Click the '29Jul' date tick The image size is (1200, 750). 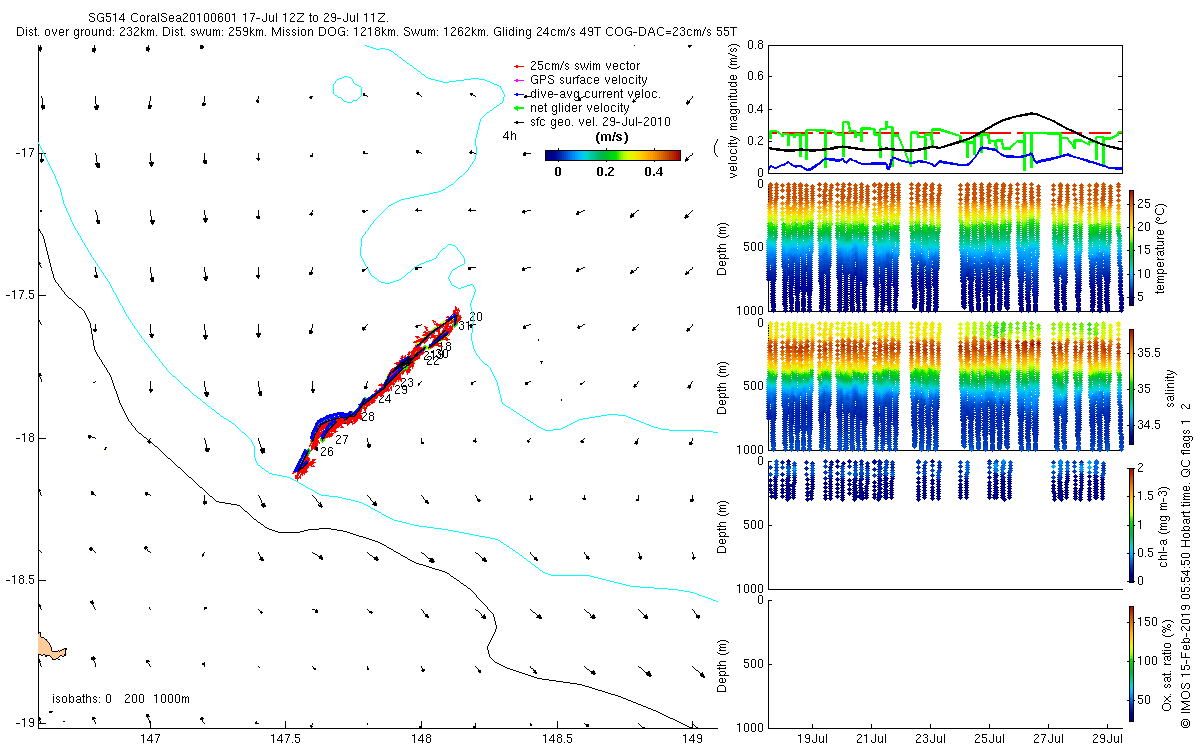pyautogui.click(x=1107, y=739)
